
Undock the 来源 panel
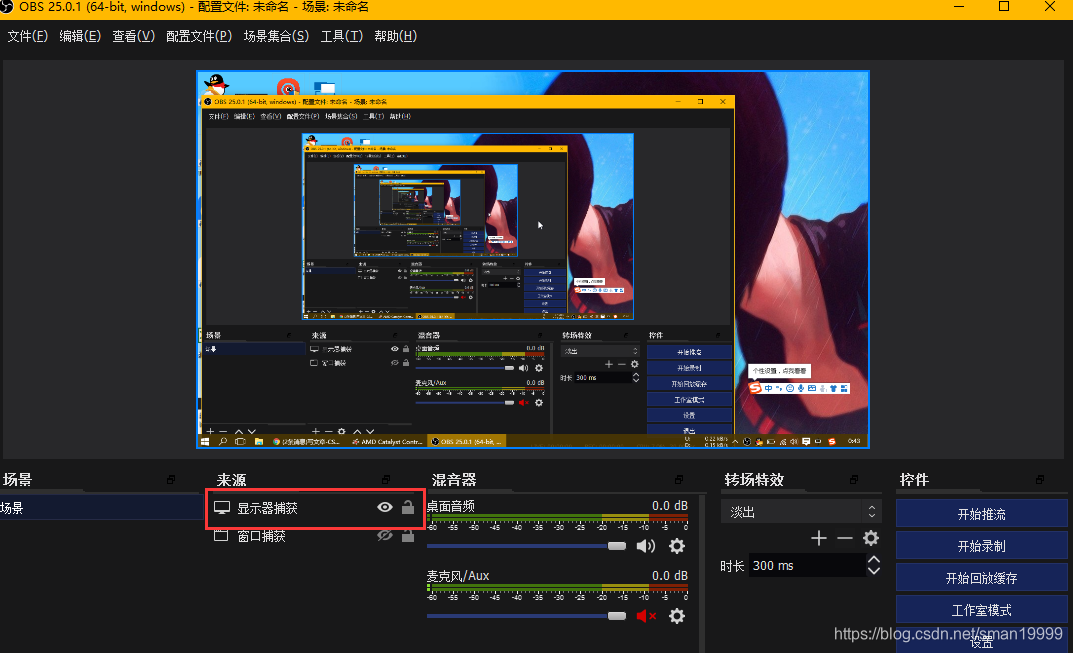click(x=386, y=480)
